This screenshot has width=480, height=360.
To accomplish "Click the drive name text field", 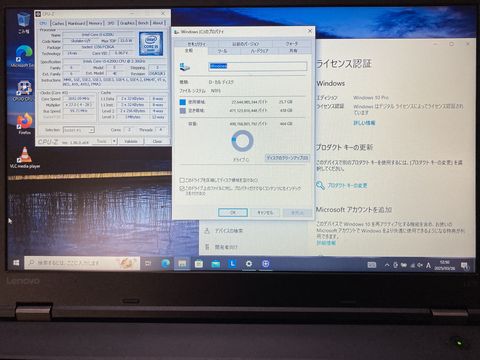I will tap(257, 66).
